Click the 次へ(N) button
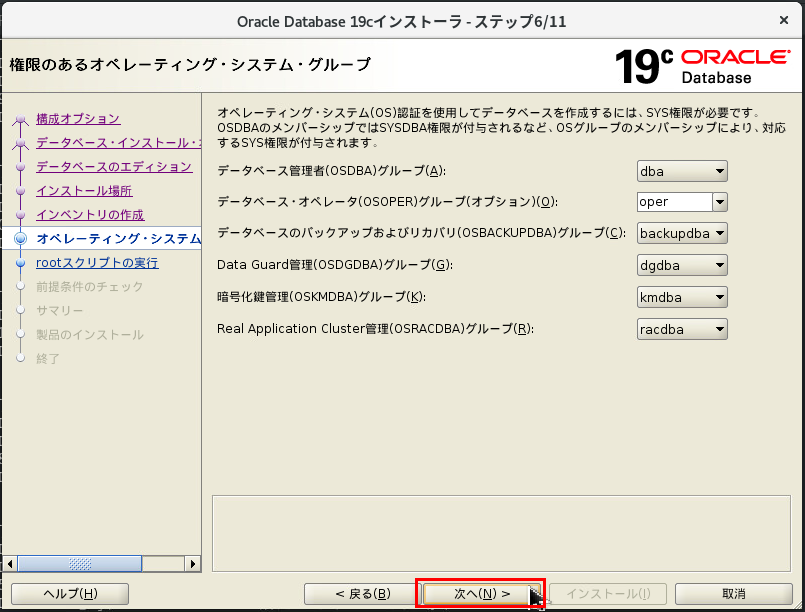 coord(480,592)
